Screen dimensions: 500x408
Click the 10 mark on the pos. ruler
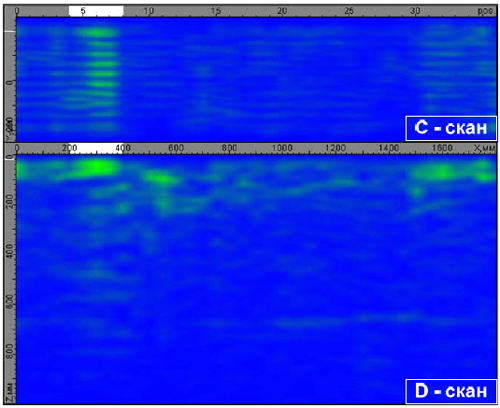[x=149, y=11]
